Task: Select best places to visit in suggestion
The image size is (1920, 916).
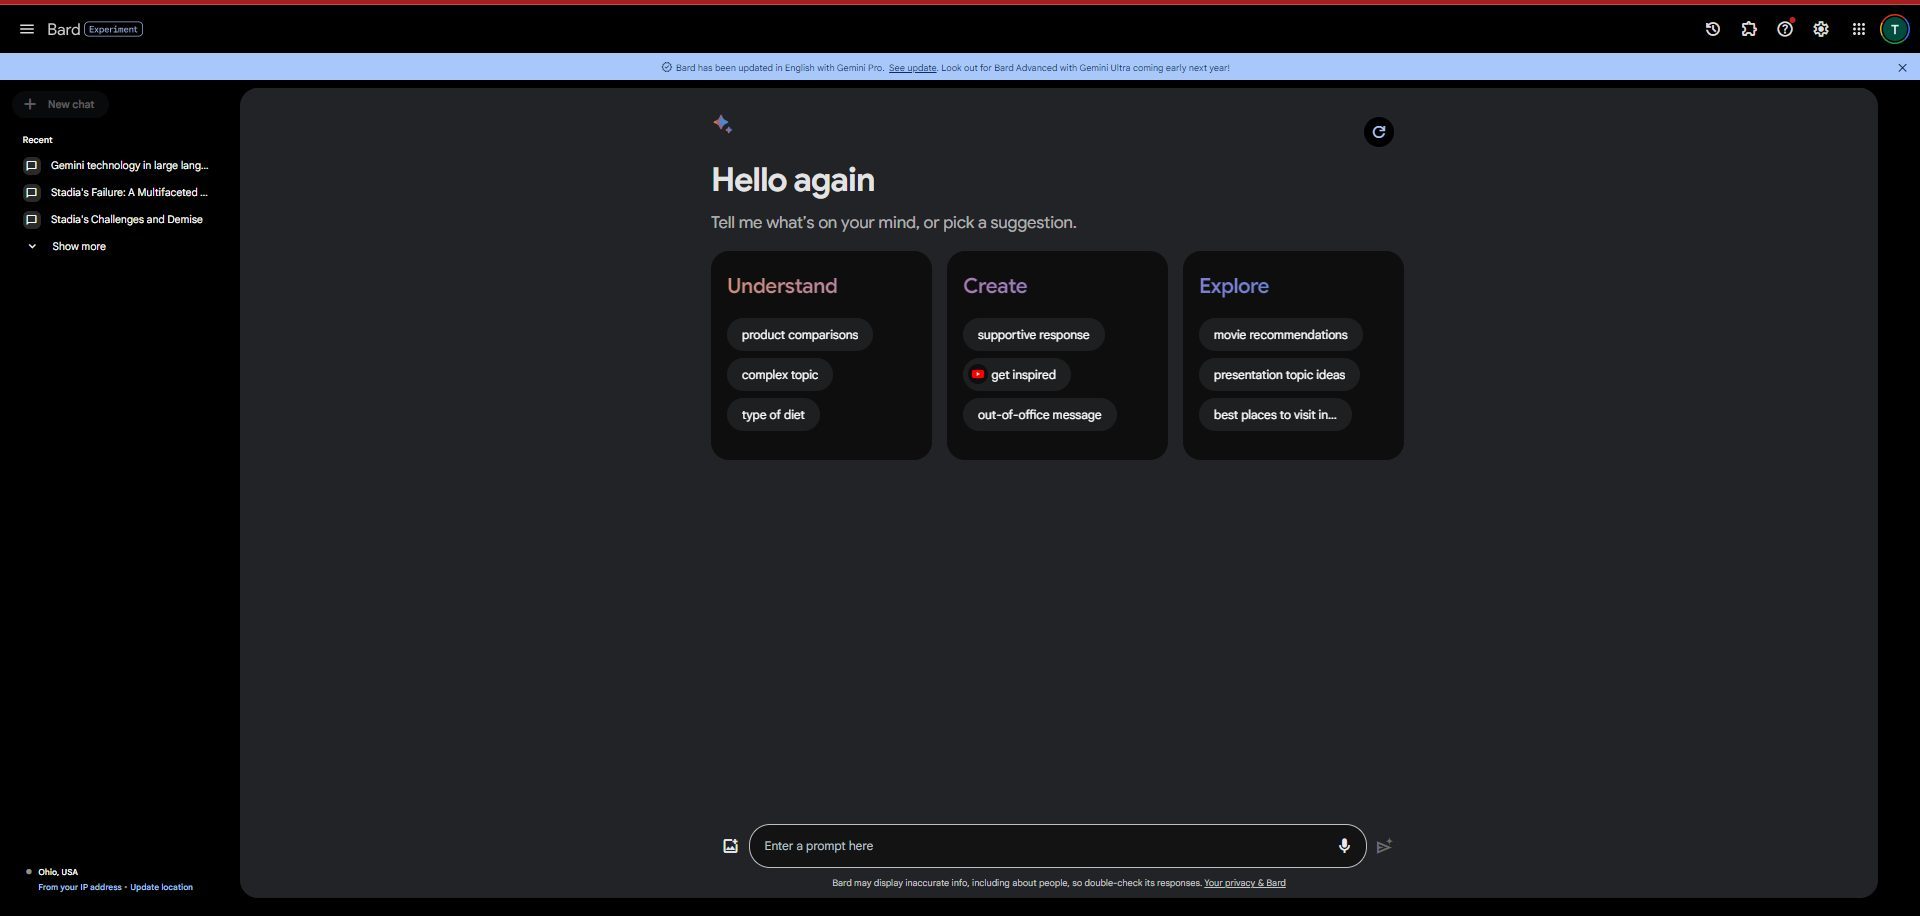Action: tap(1275, 415)
